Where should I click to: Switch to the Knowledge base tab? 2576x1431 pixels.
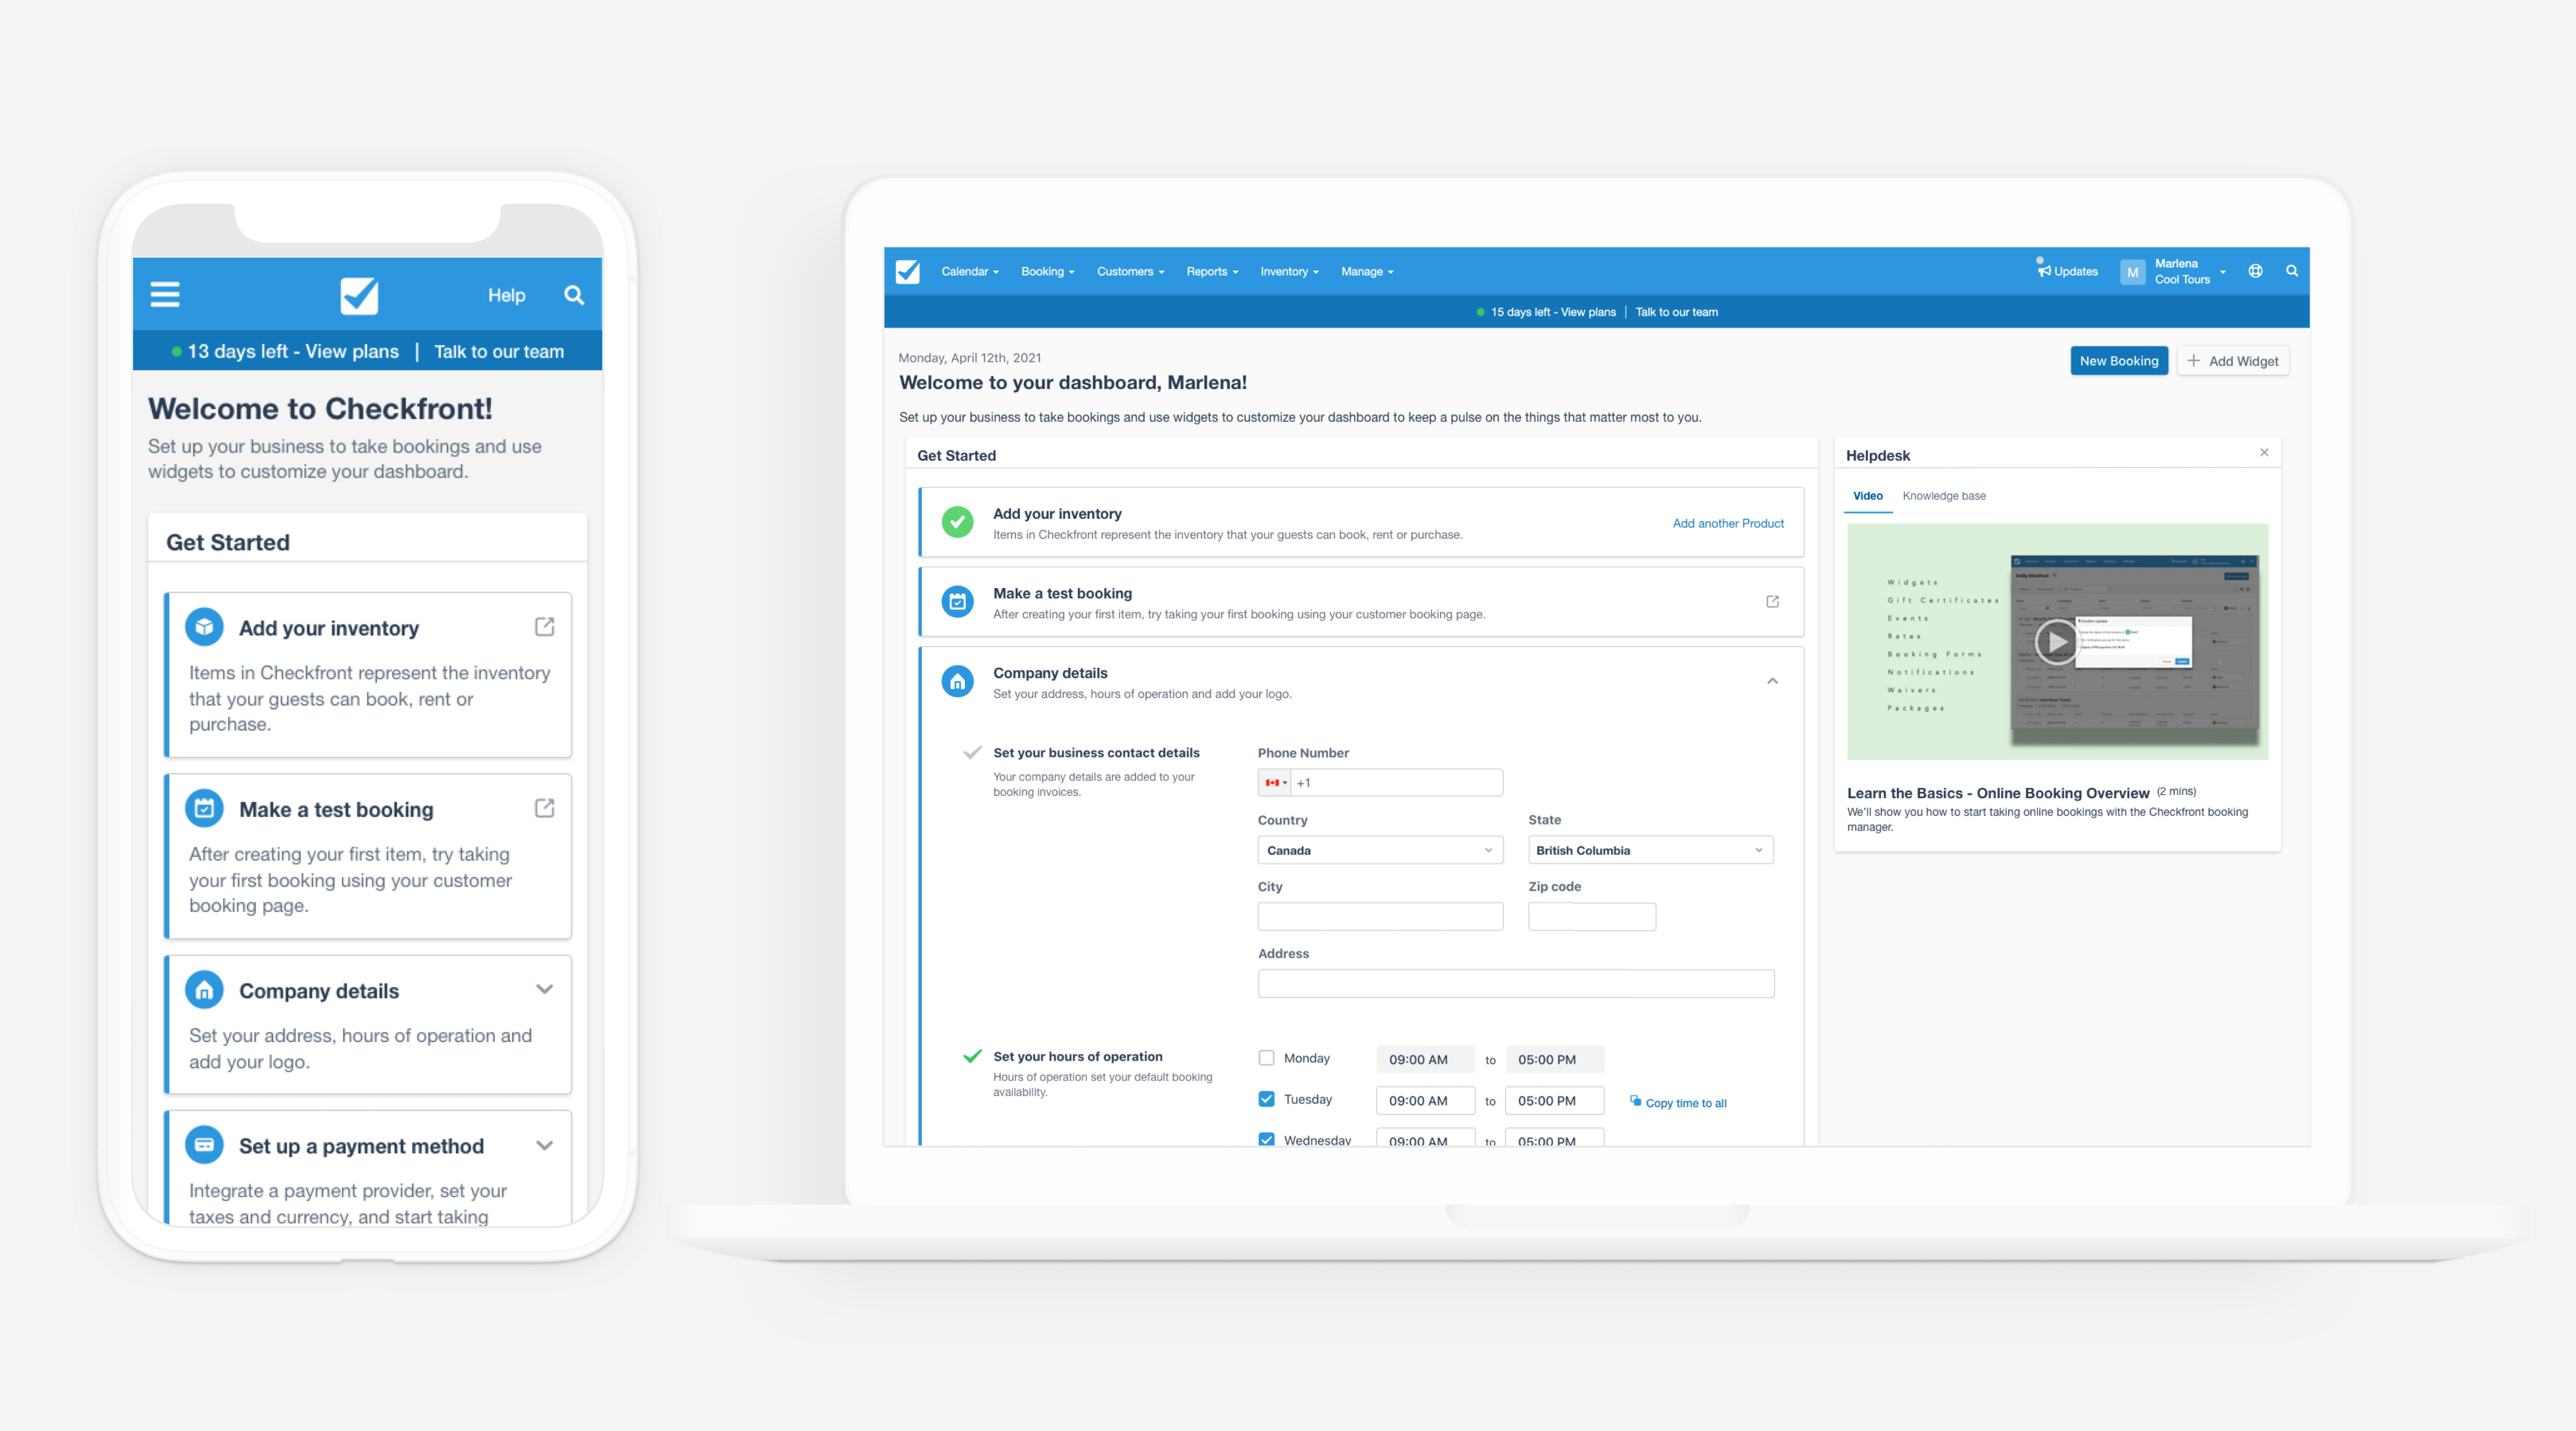(1943, 496)
